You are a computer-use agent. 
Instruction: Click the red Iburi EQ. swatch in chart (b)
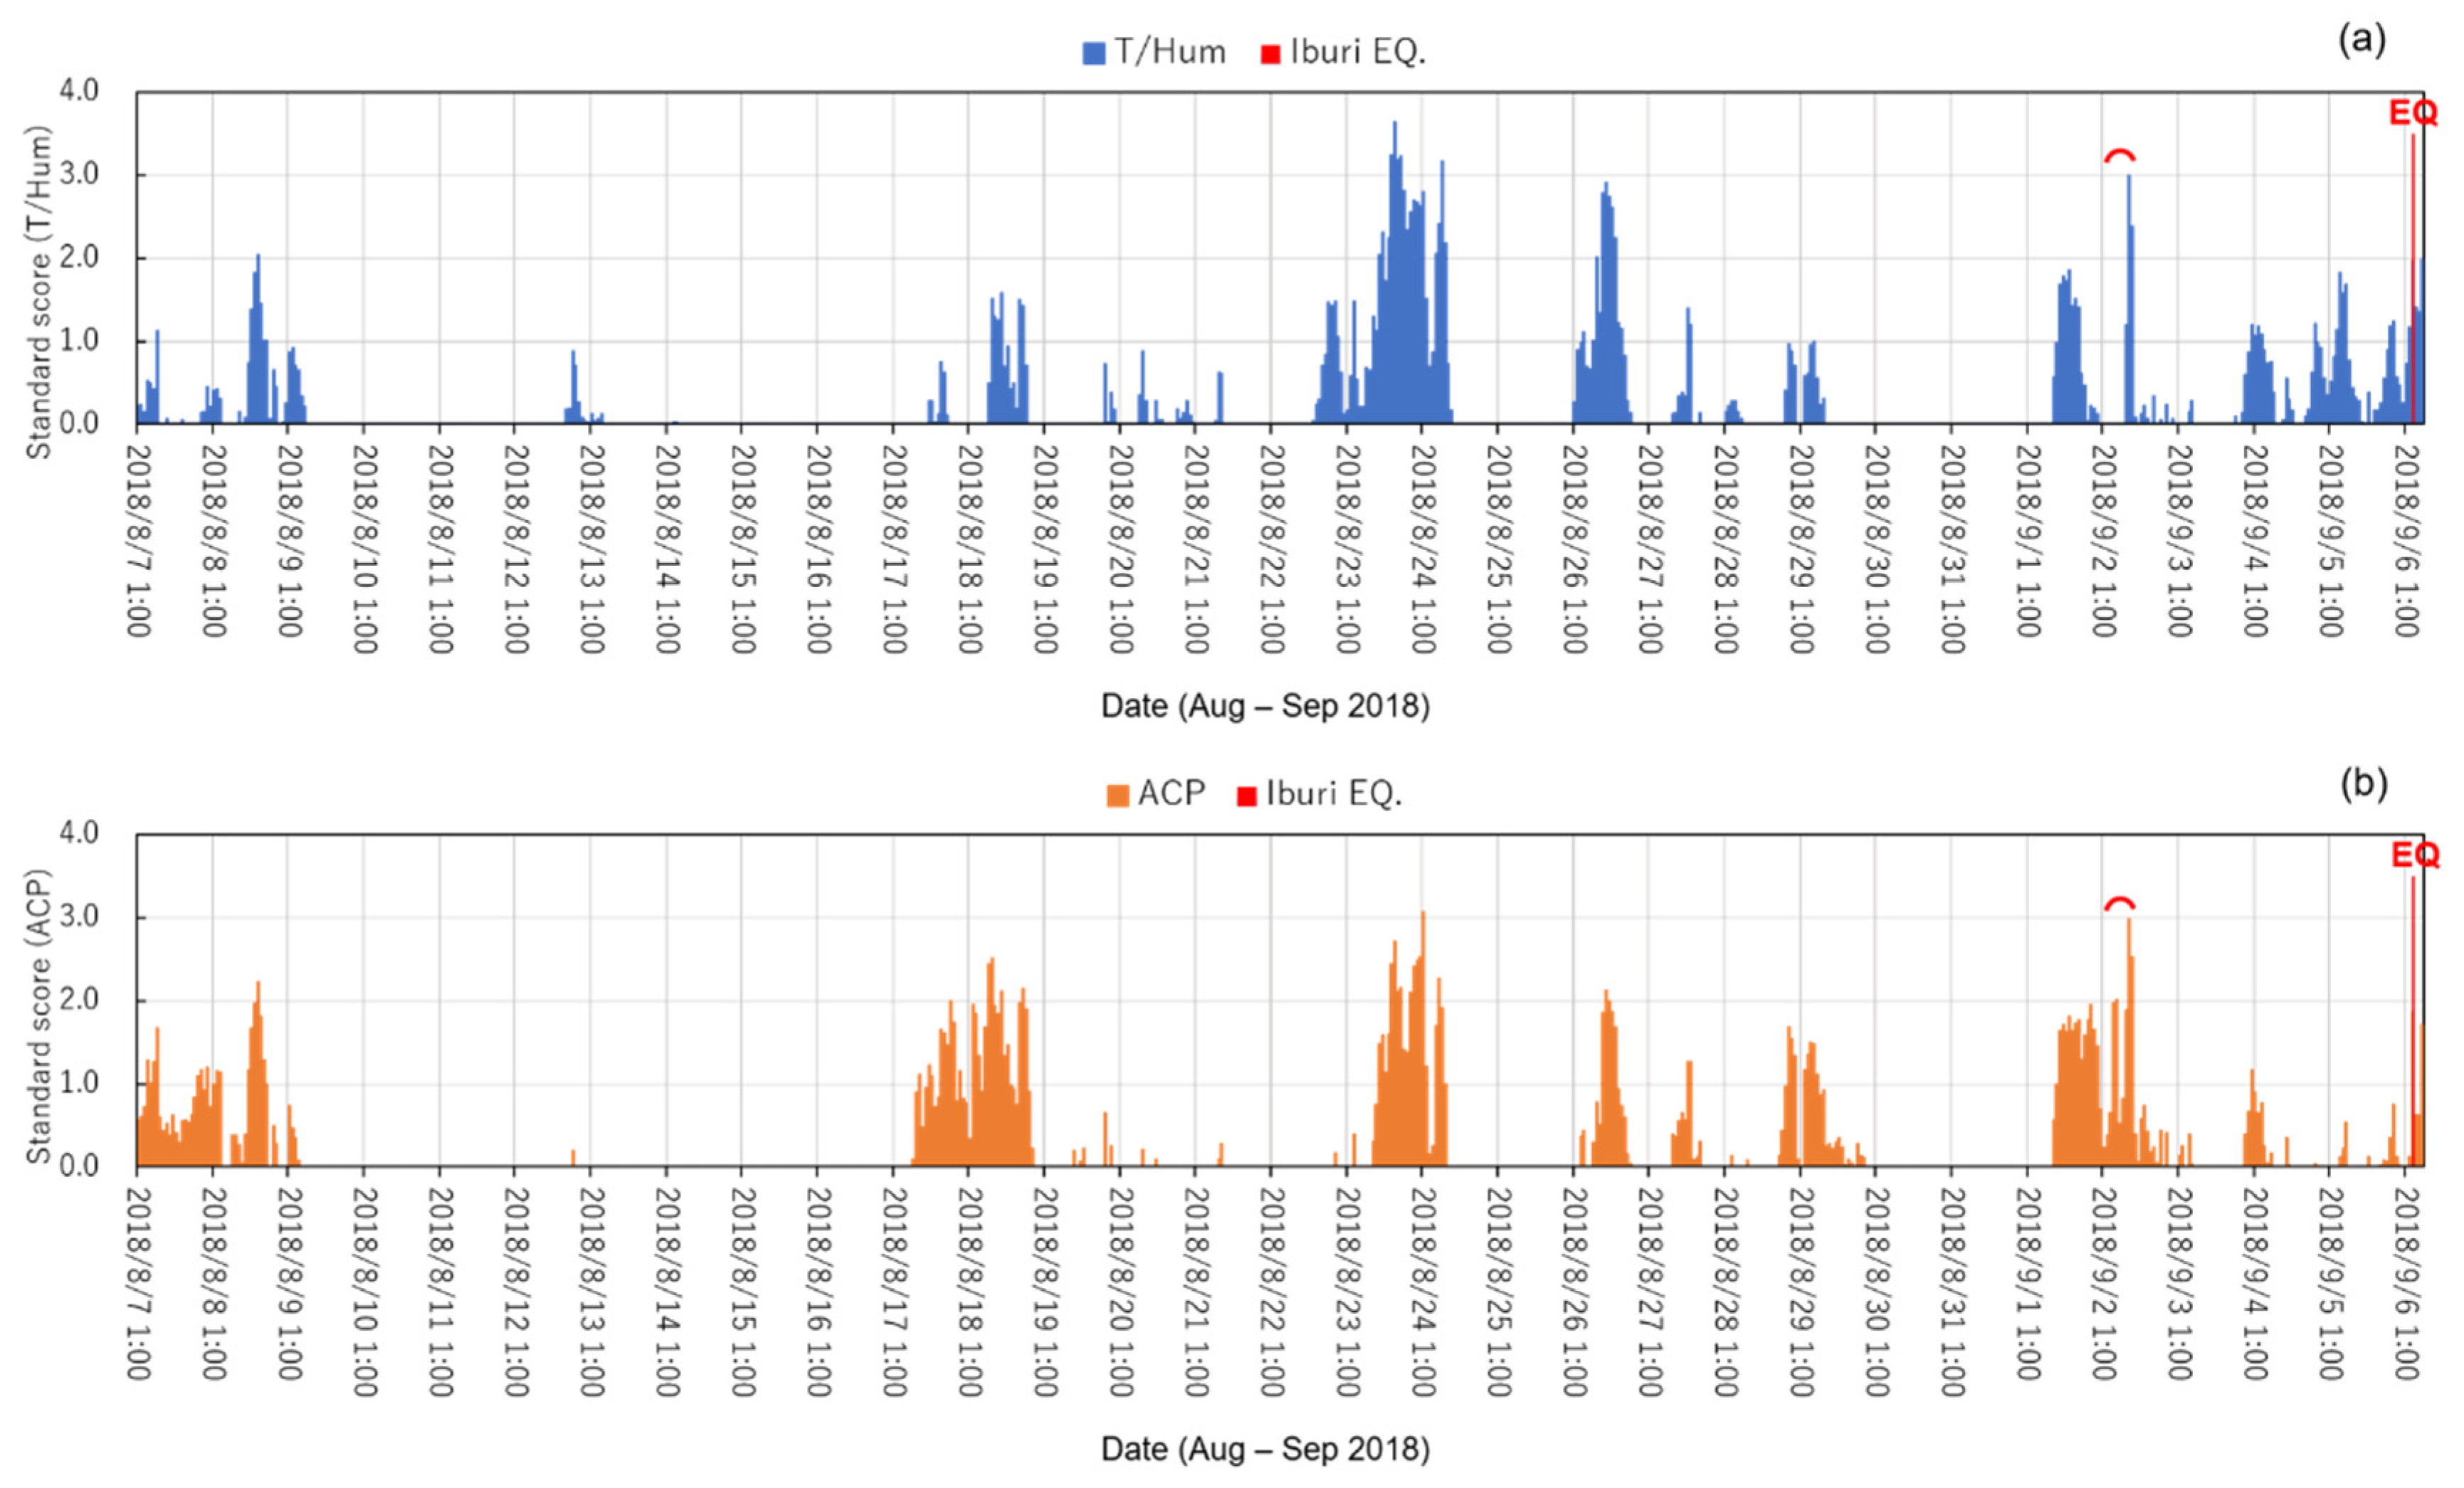point(1246,796)
